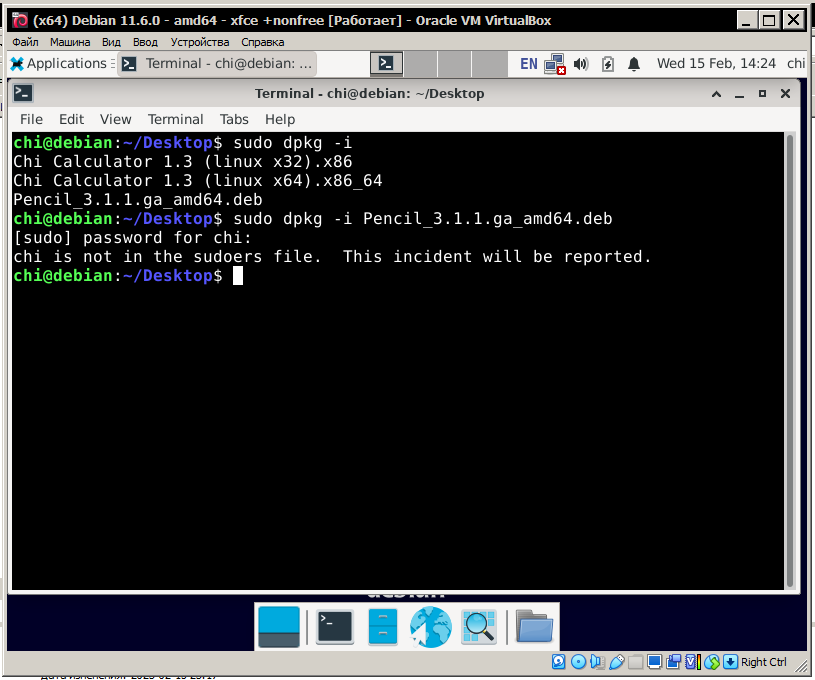Switch to first workspace with terminal
Screen dimensions: 815x680
point(386,64)
